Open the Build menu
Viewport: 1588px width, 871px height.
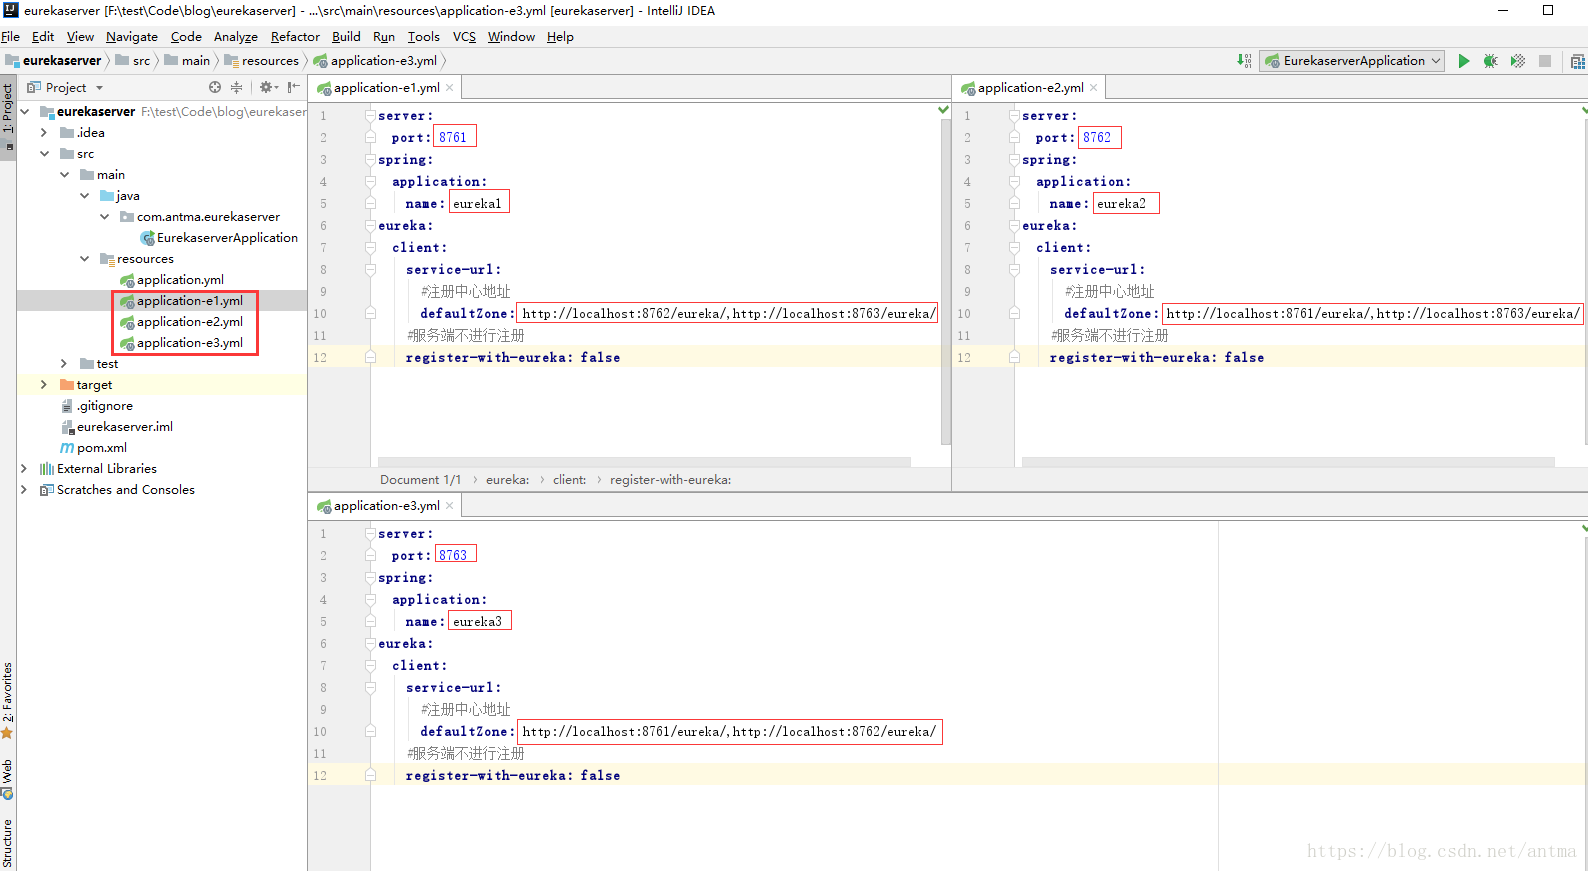(x=346, y=37)
